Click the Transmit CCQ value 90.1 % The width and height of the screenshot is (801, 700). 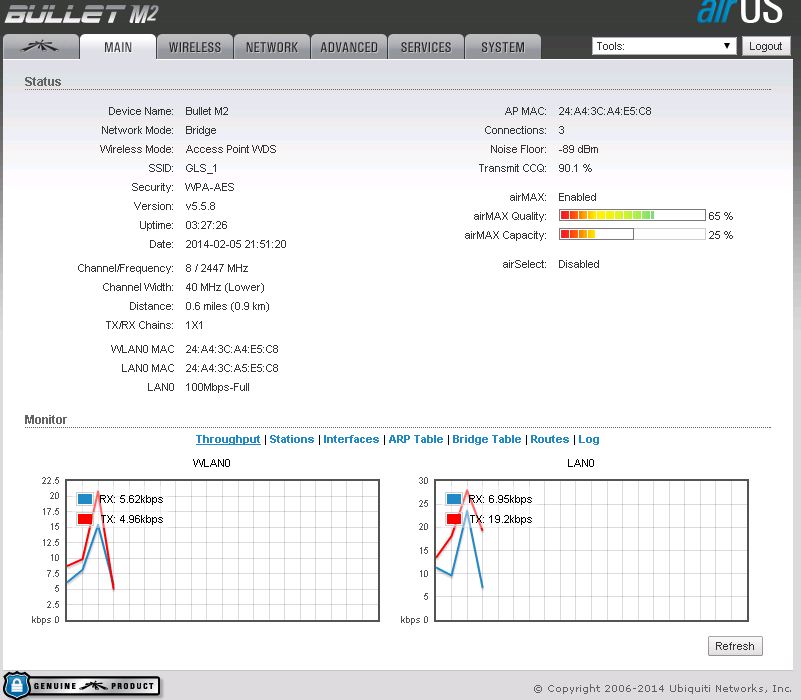(x=575, y=168)
